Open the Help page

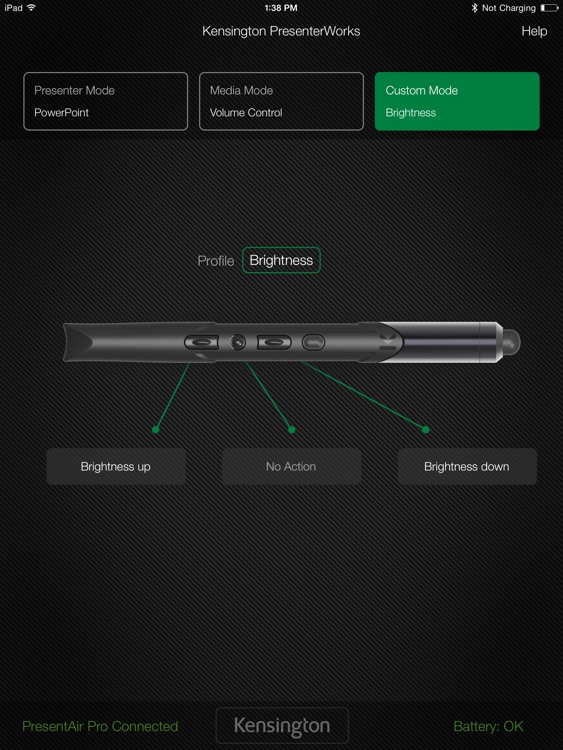point(534,32)
